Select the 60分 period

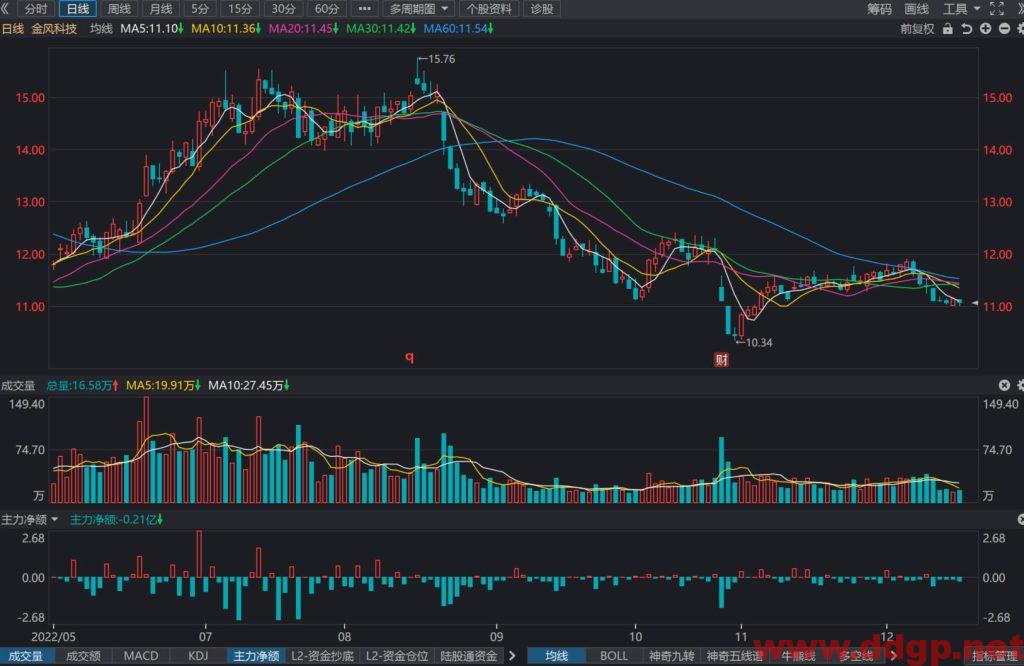(x=327, y=8)
